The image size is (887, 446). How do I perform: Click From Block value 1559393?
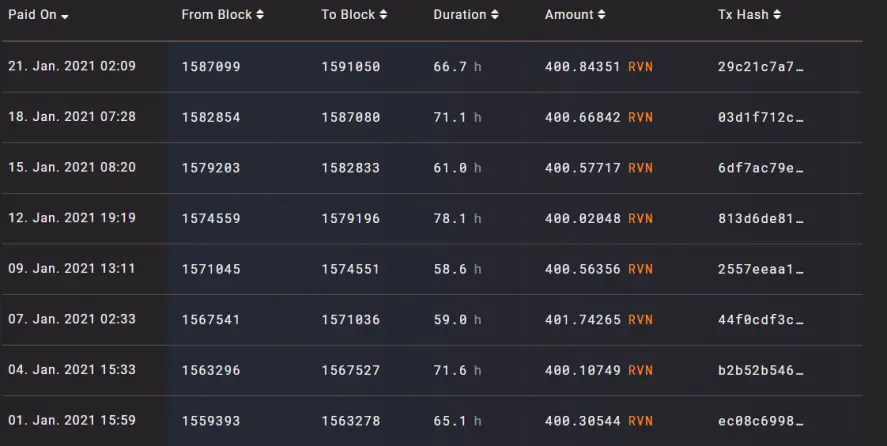pos(211,421)
